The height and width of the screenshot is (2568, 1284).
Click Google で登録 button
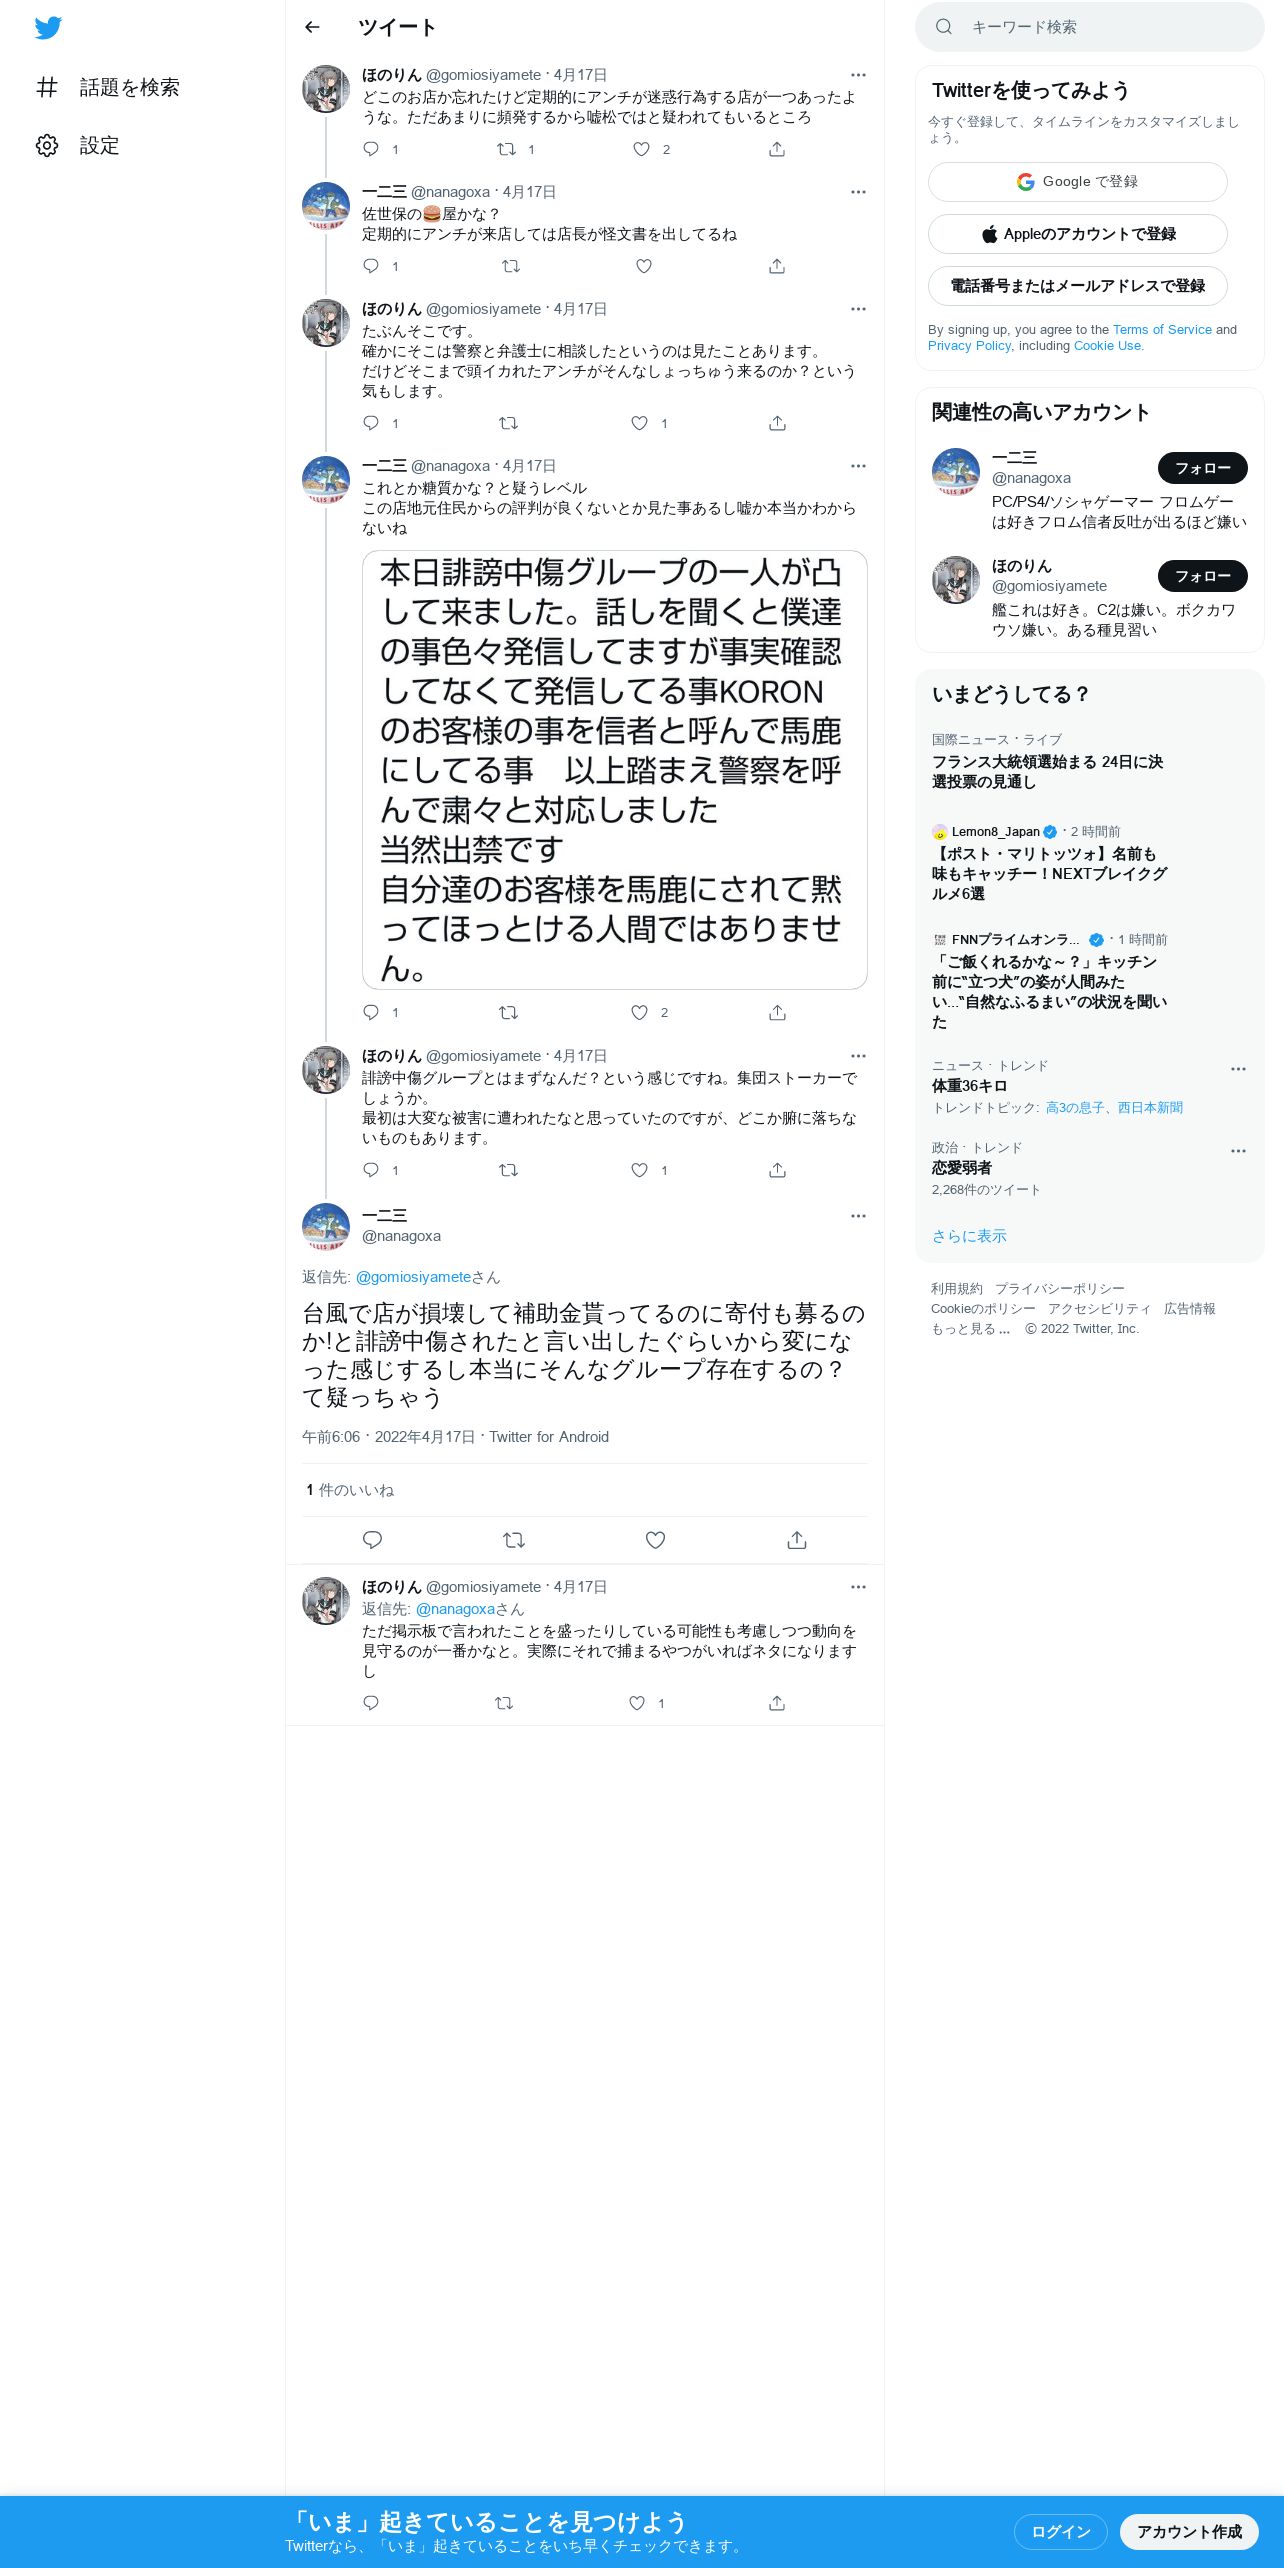pos(1077,182)
